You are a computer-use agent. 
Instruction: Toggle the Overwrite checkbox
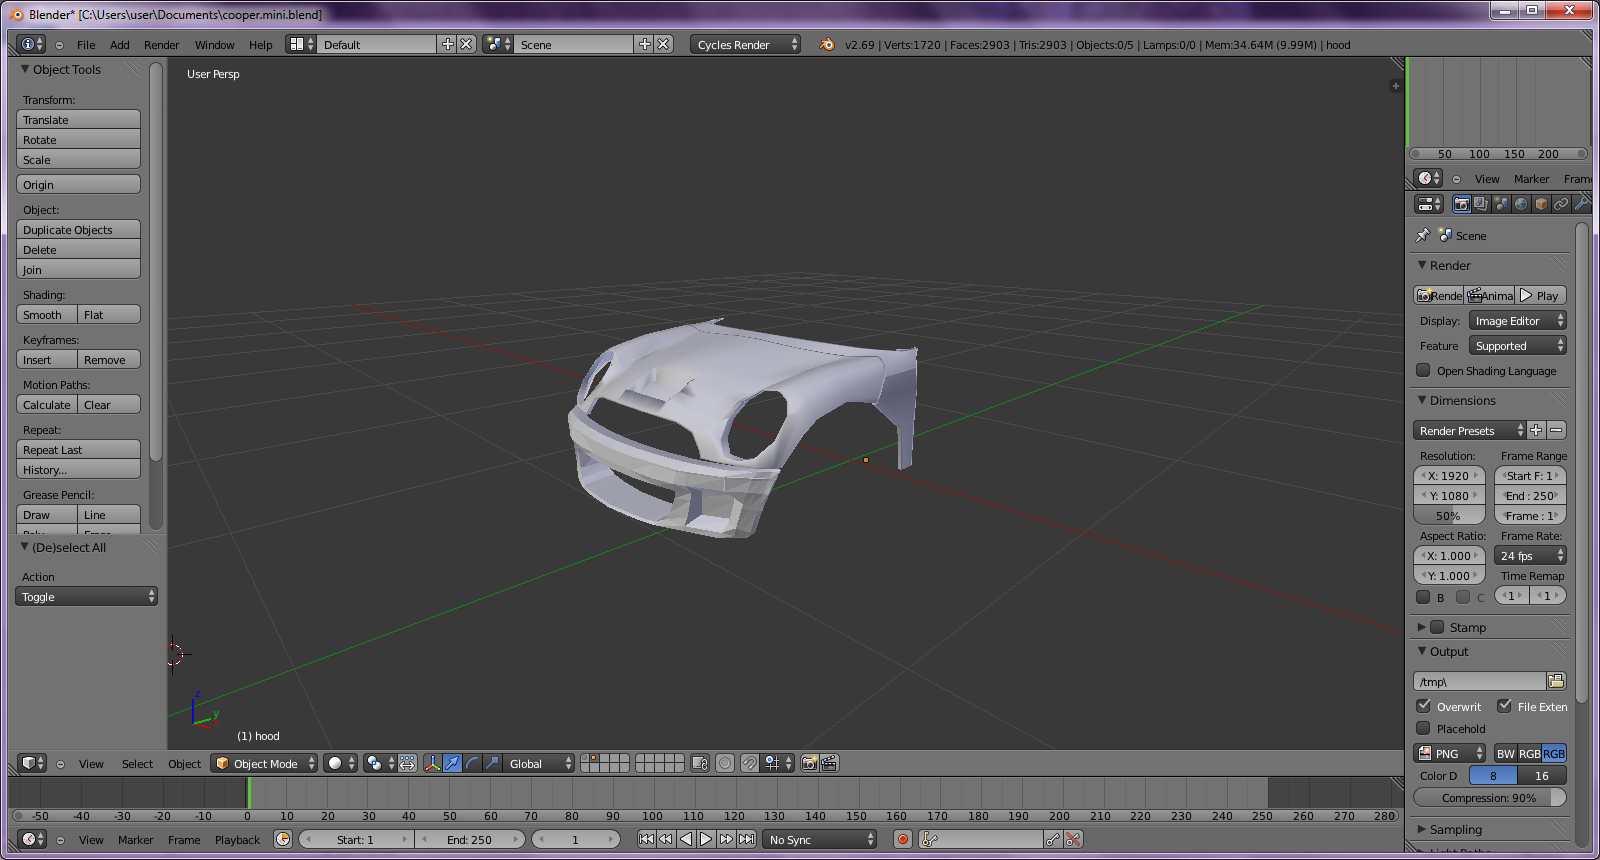click(1423, 705)
